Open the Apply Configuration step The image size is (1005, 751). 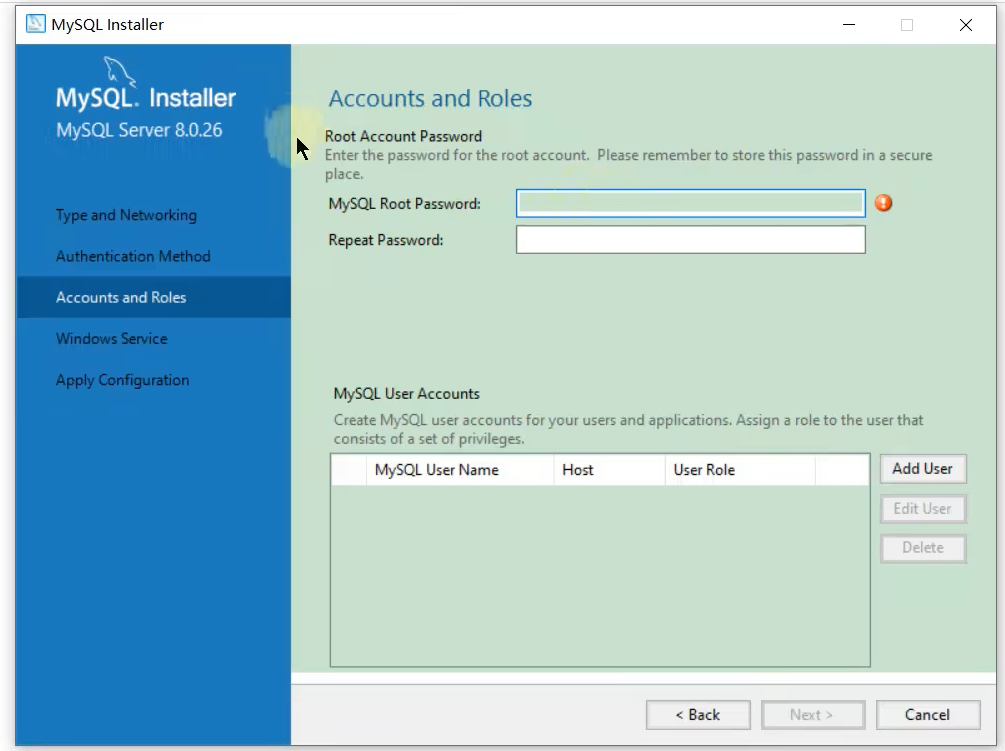pyautogui.click(x=122, y=380)
